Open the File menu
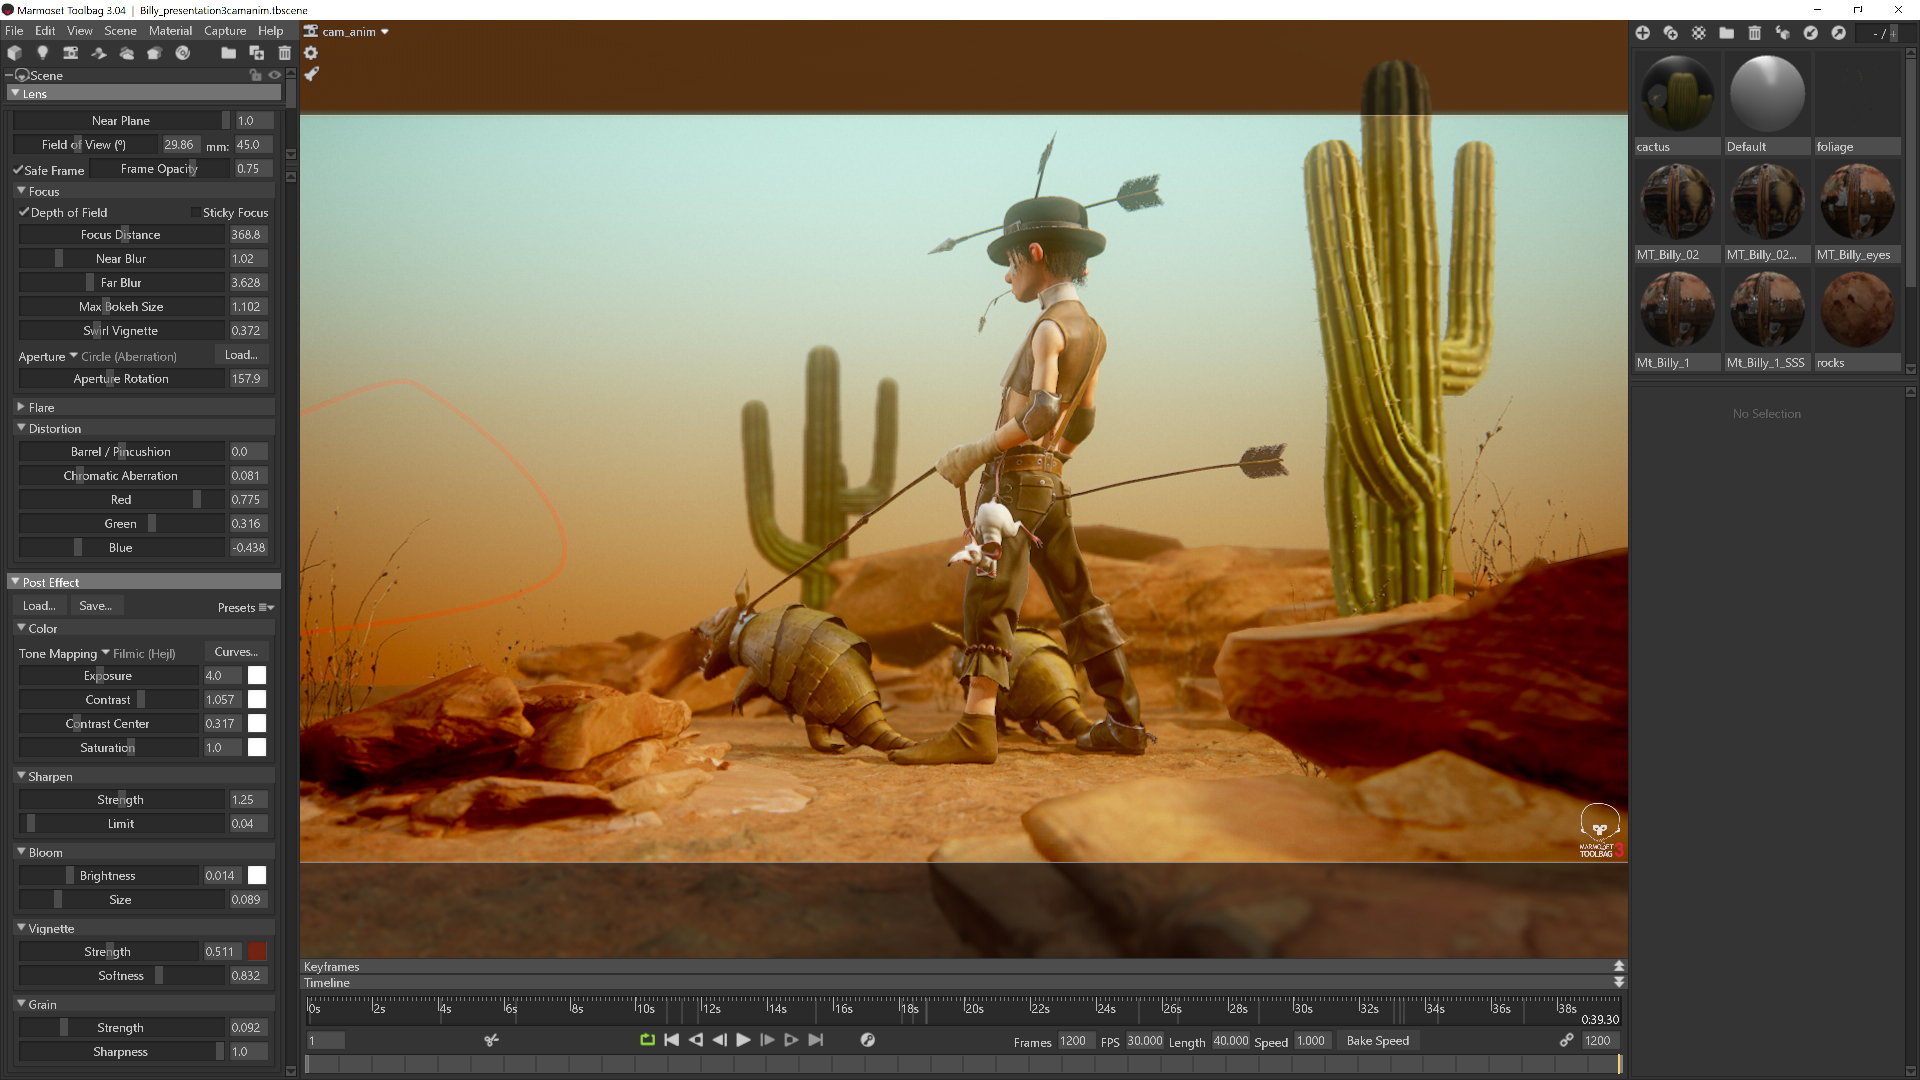The height and width of the screenshot is (1080, 1920). tap(14, 31)
